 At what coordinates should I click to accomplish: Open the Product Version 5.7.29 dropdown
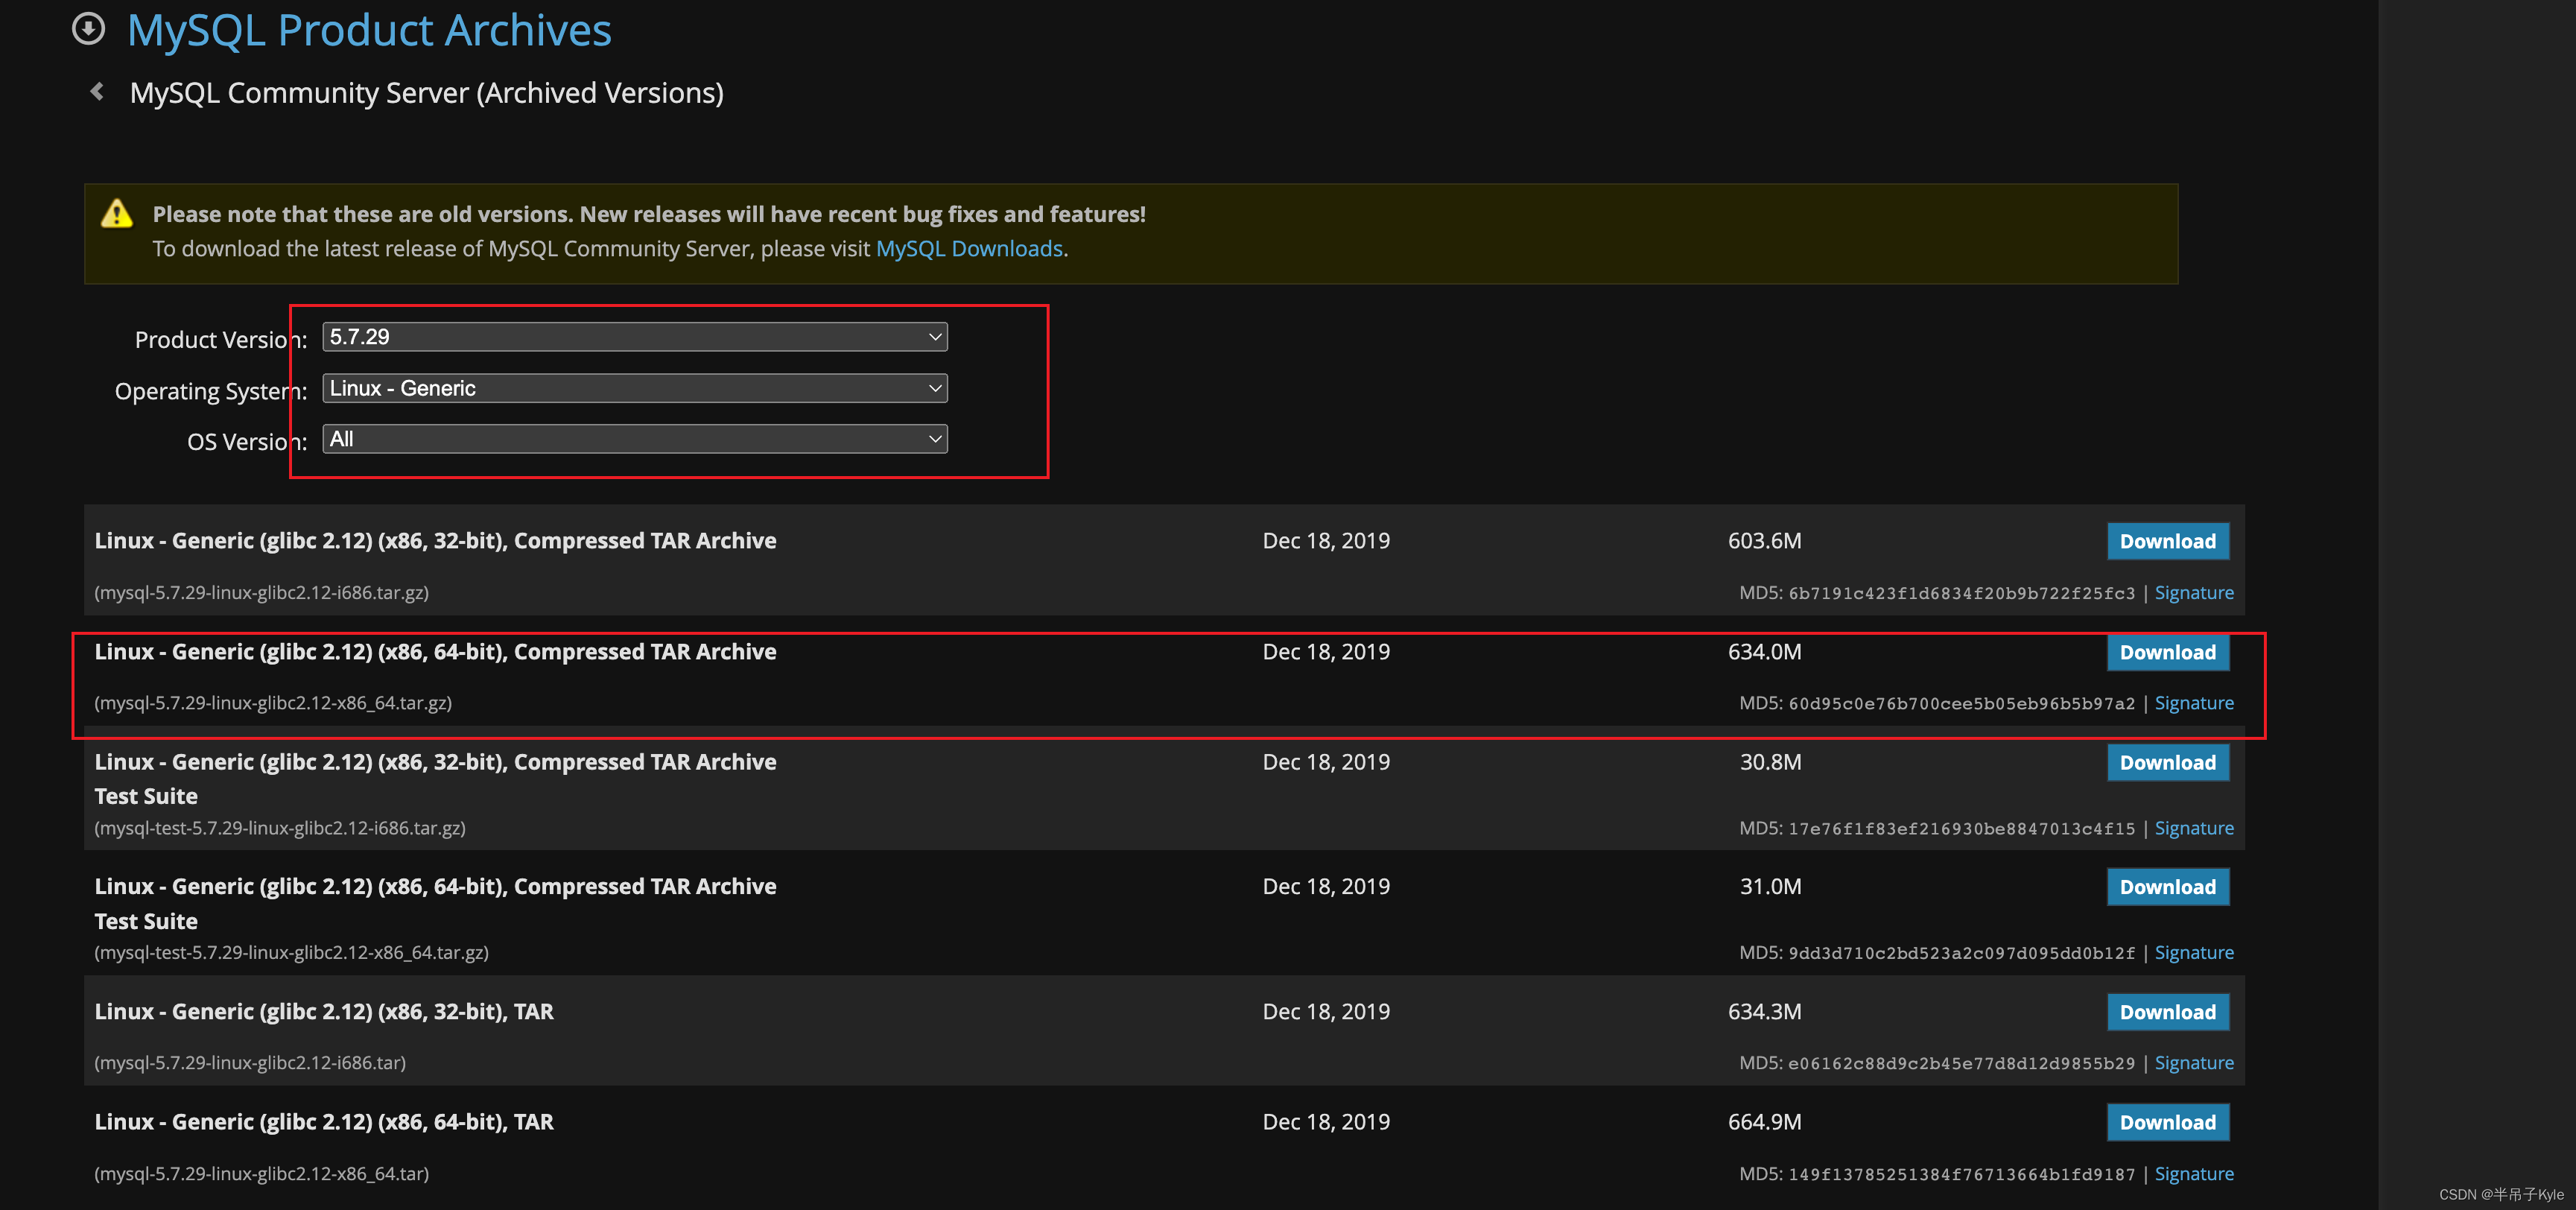[634, 337]
